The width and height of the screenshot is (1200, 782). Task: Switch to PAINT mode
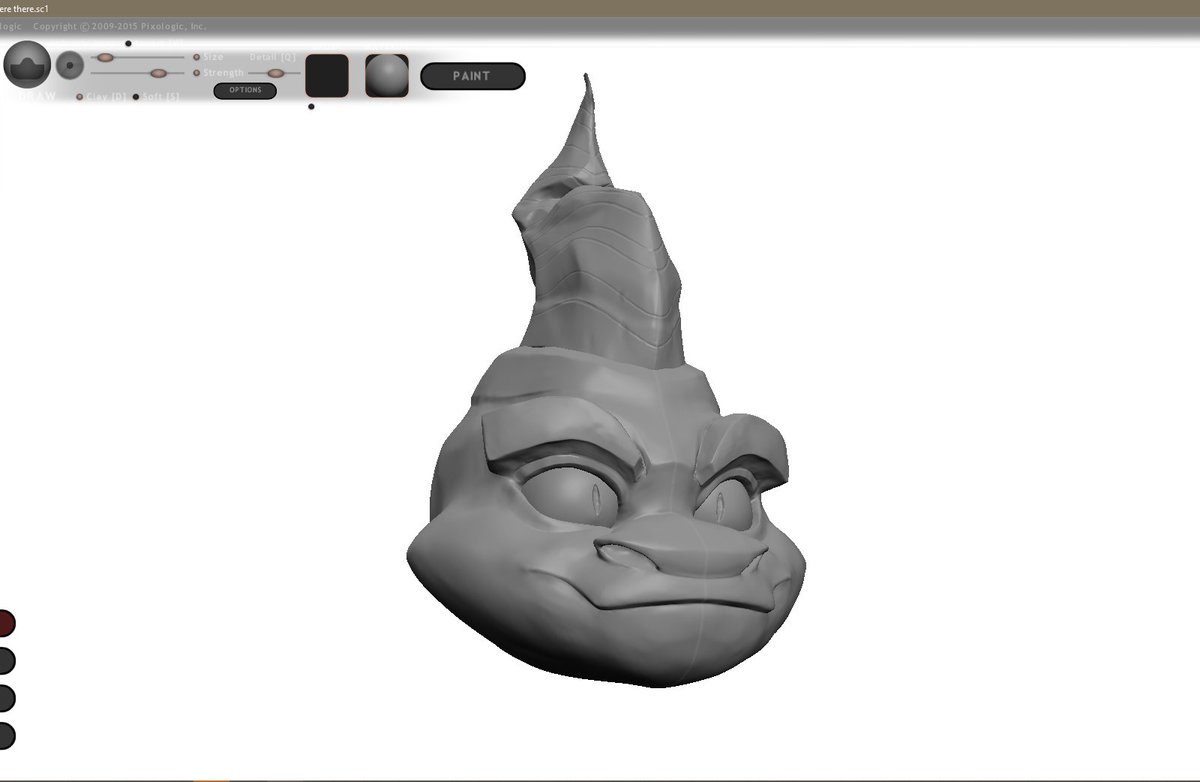[x=473, y=76]
